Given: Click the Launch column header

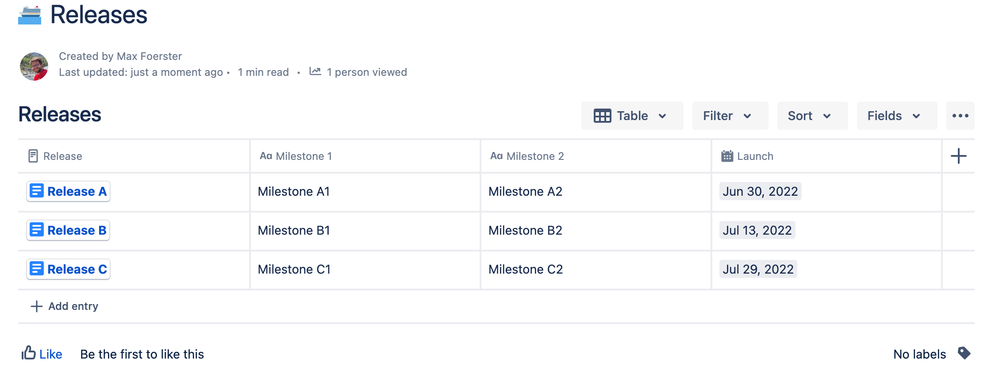Looking at the screenshot, I should (x=826, y=156).
